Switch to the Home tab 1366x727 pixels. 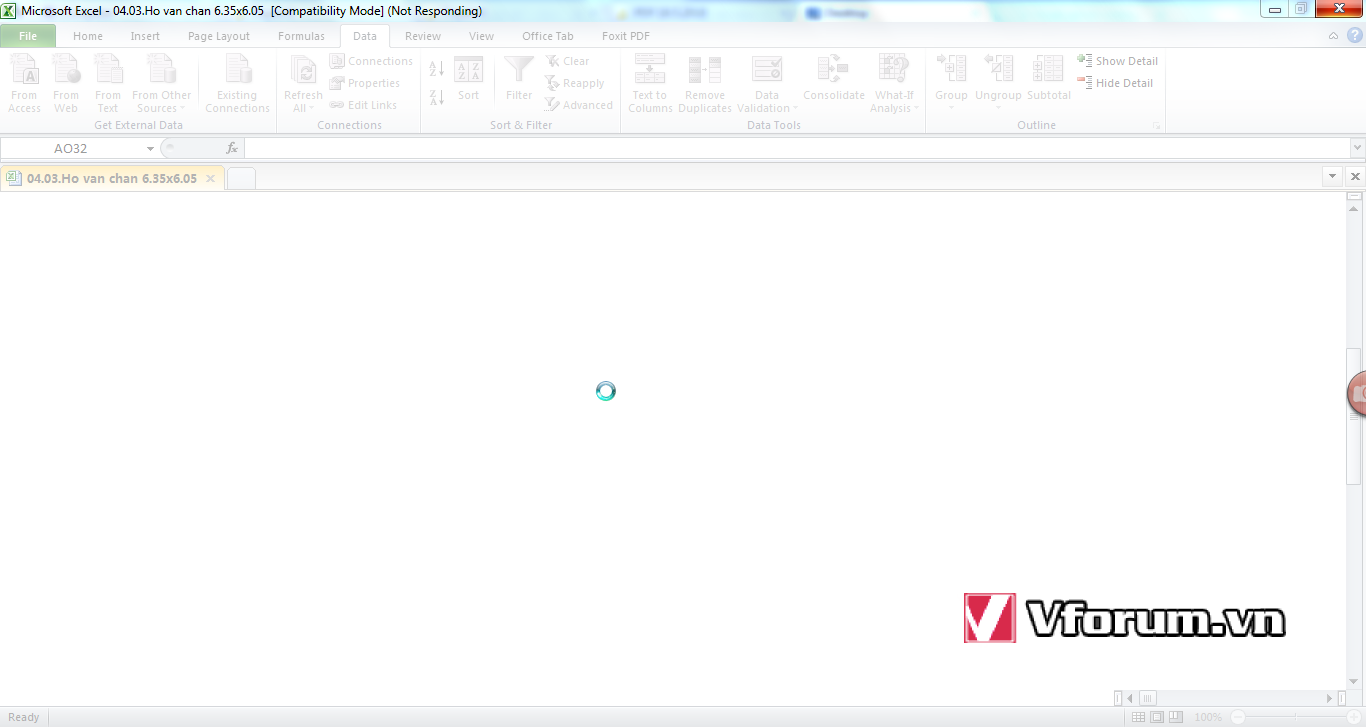pos(88,36)
